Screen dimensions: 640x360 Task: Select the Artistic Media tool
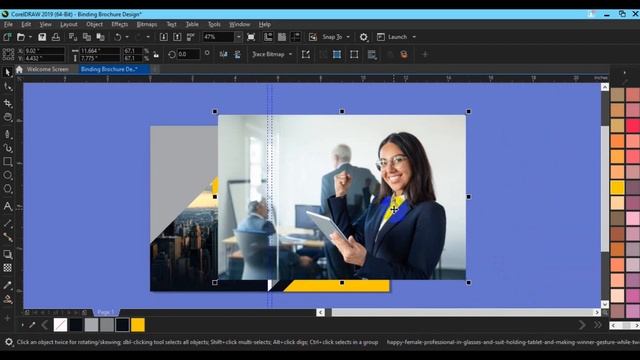(7, 148)
